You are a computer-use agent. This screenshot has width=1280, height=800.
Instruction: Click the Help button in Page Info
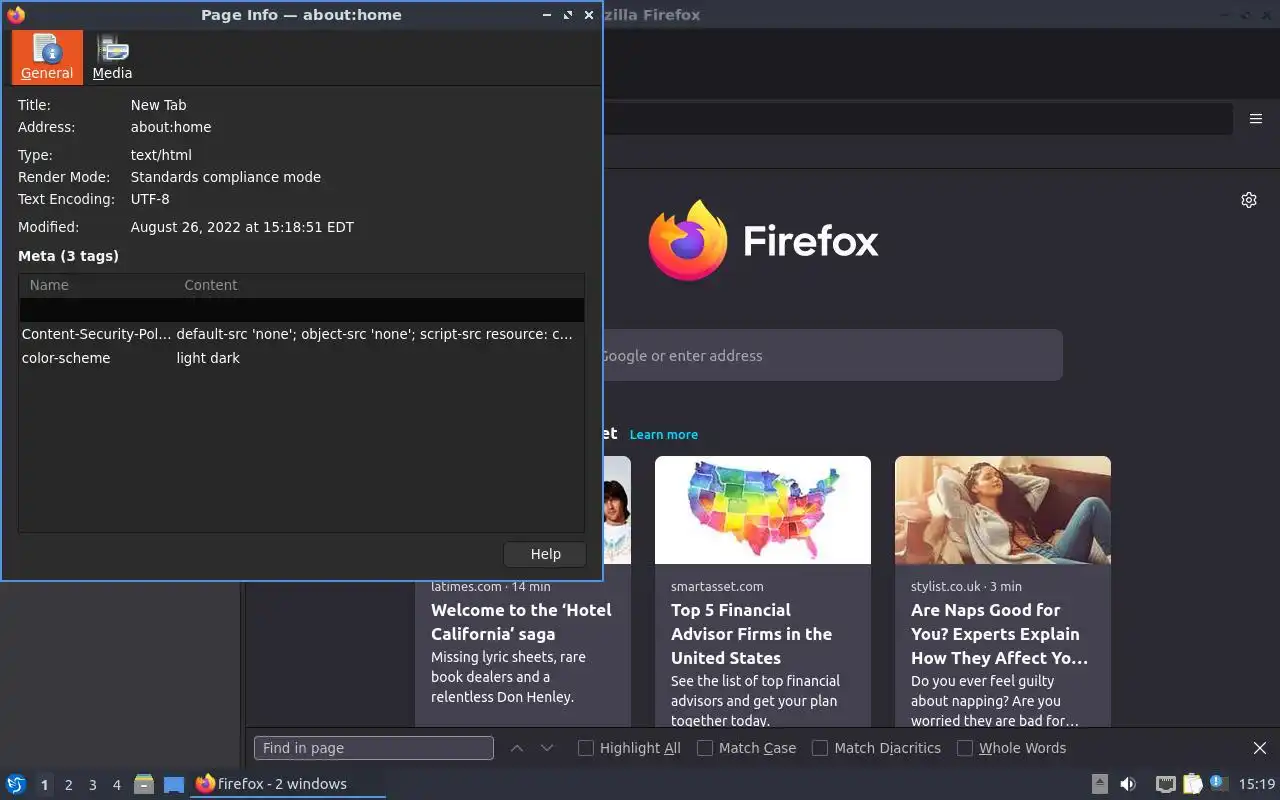545,554
